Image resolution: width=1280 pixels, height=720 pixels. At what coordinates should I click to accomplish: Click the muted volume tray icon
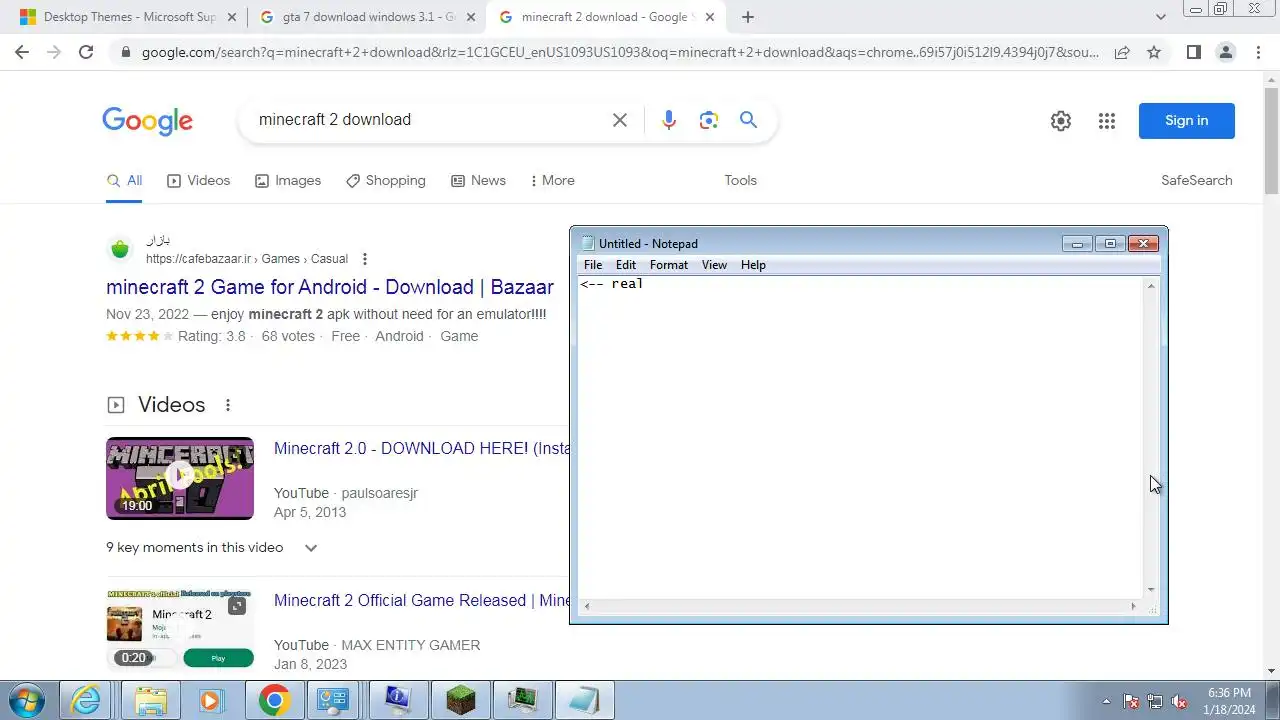tap(1179, 701)
